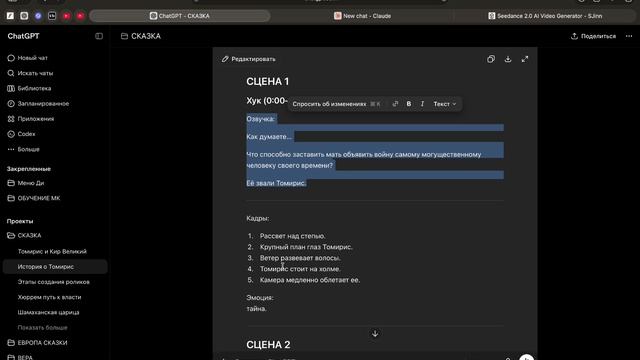Click pencil icon next to Редактировать

pyautogui.click(x=225, y=59)
